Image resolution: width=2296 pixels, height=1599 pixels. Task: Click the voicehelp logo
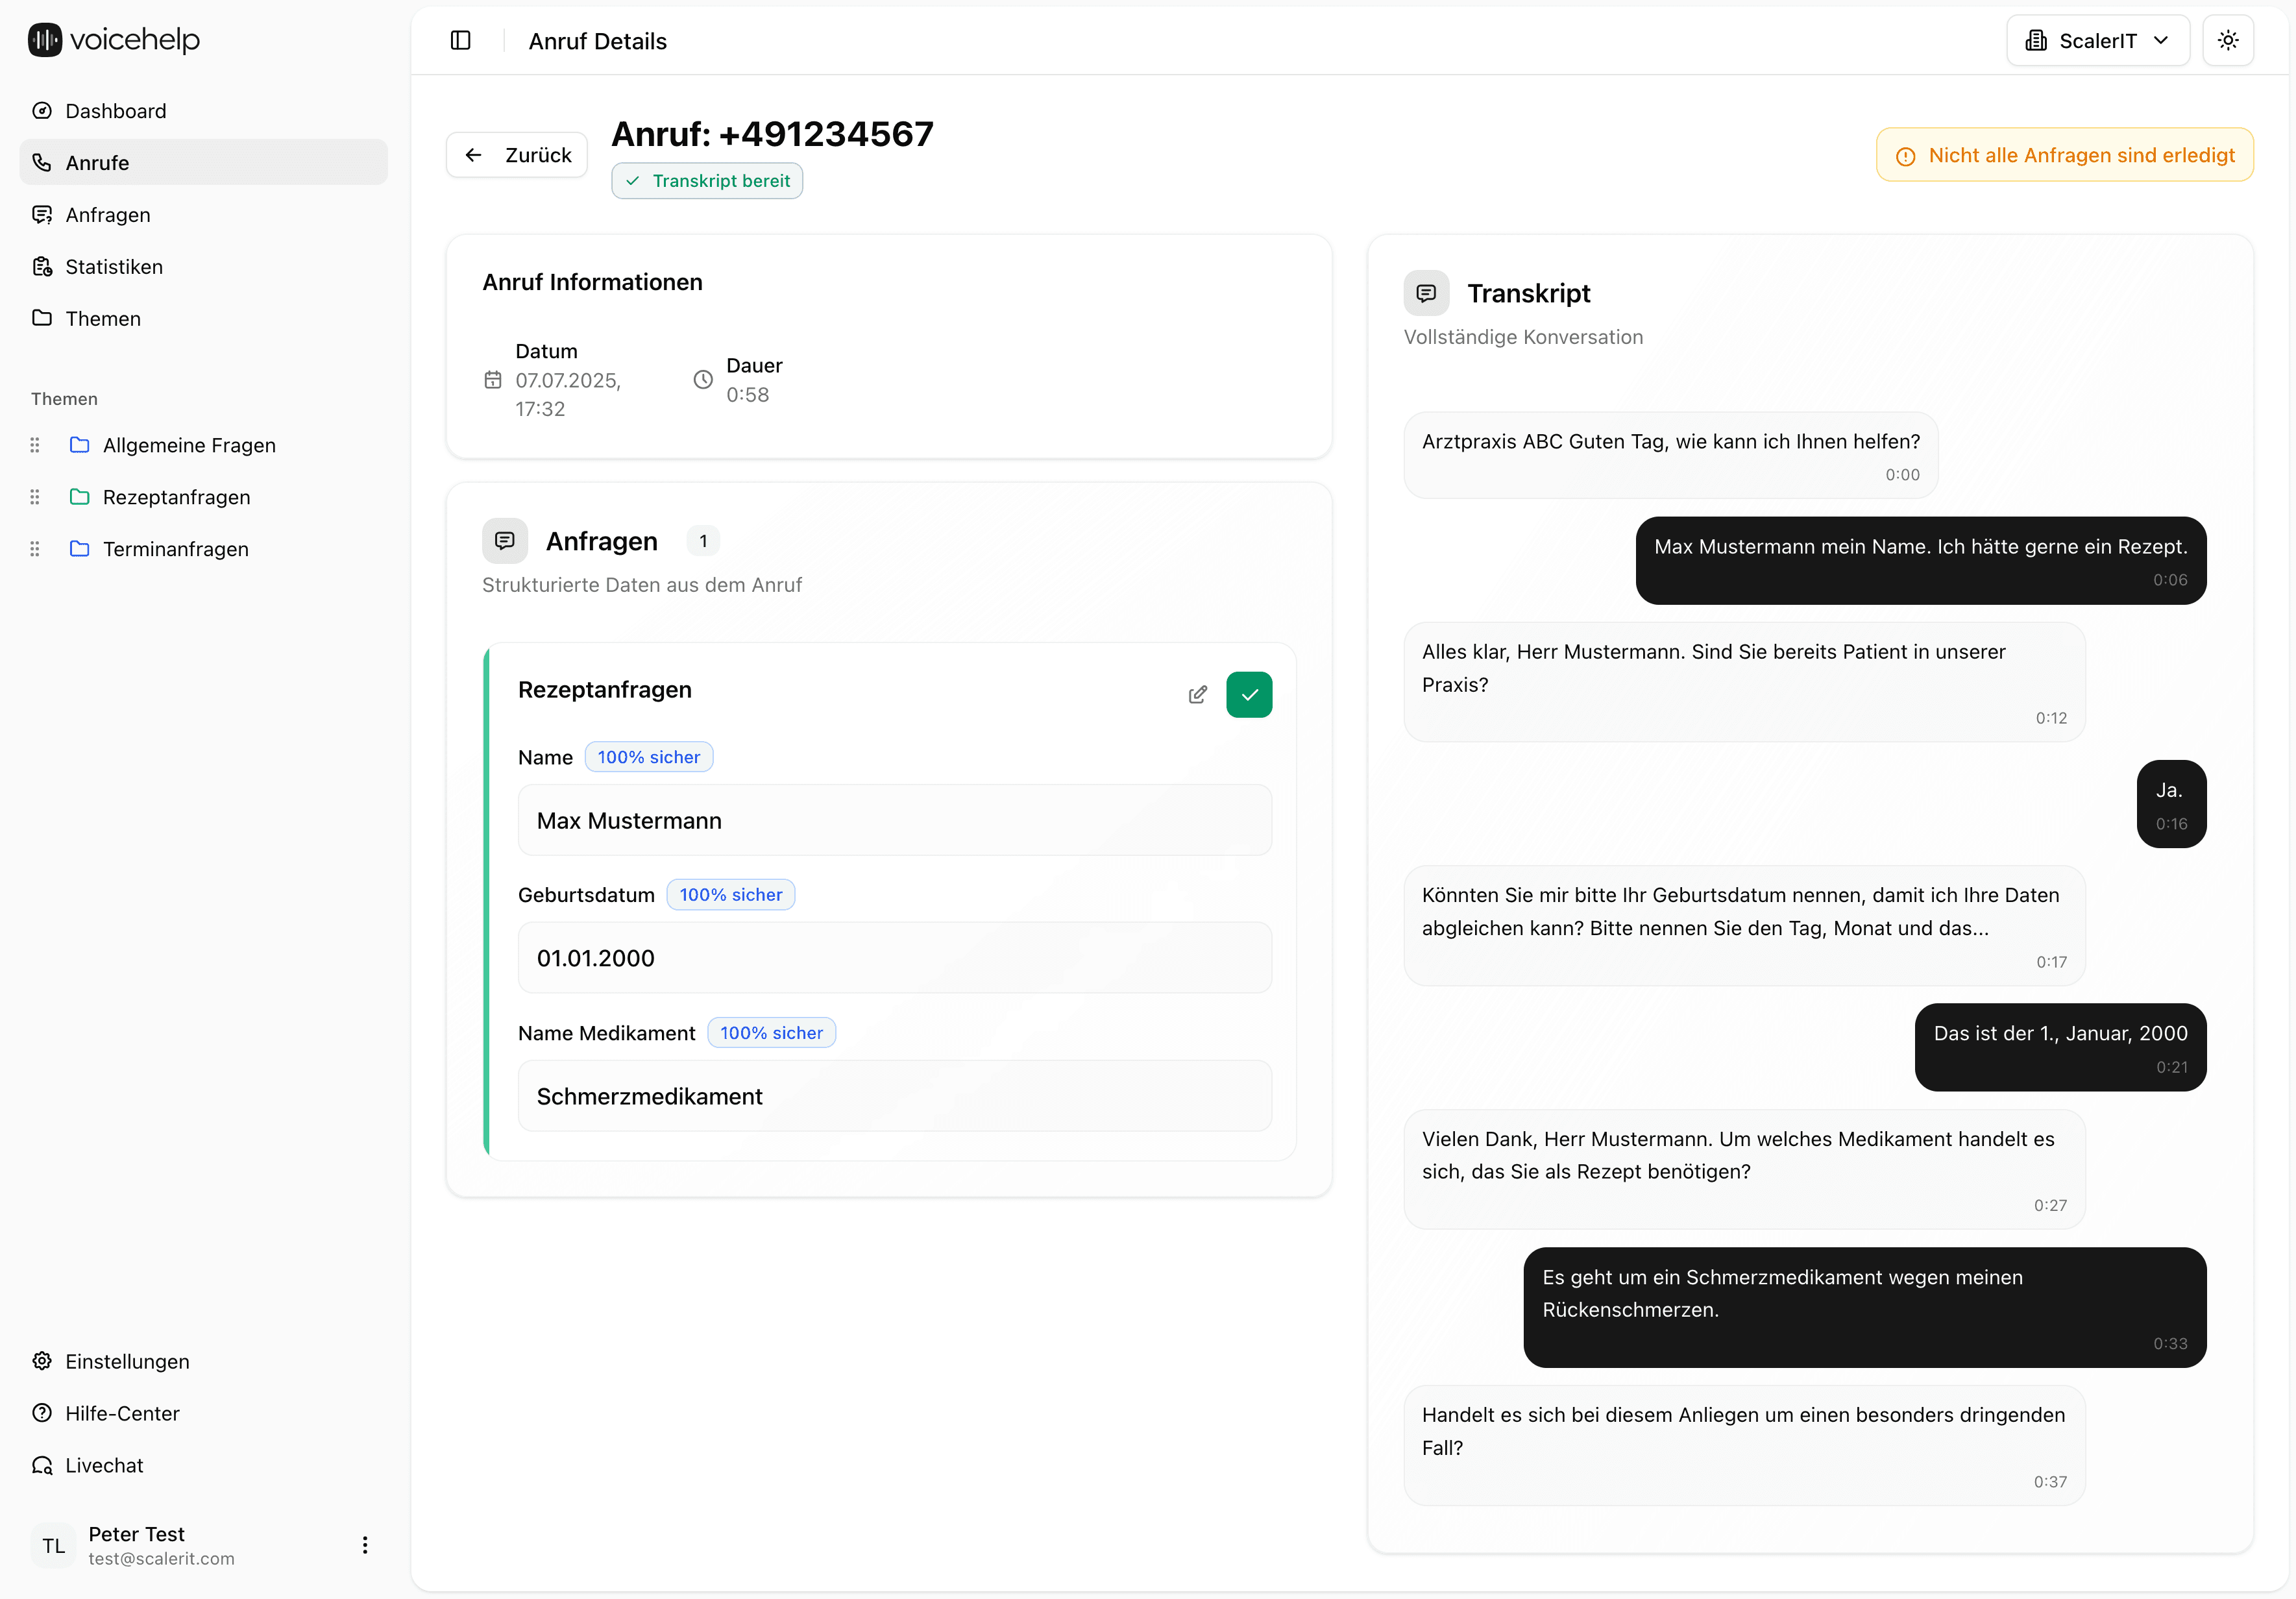[114, 40]
